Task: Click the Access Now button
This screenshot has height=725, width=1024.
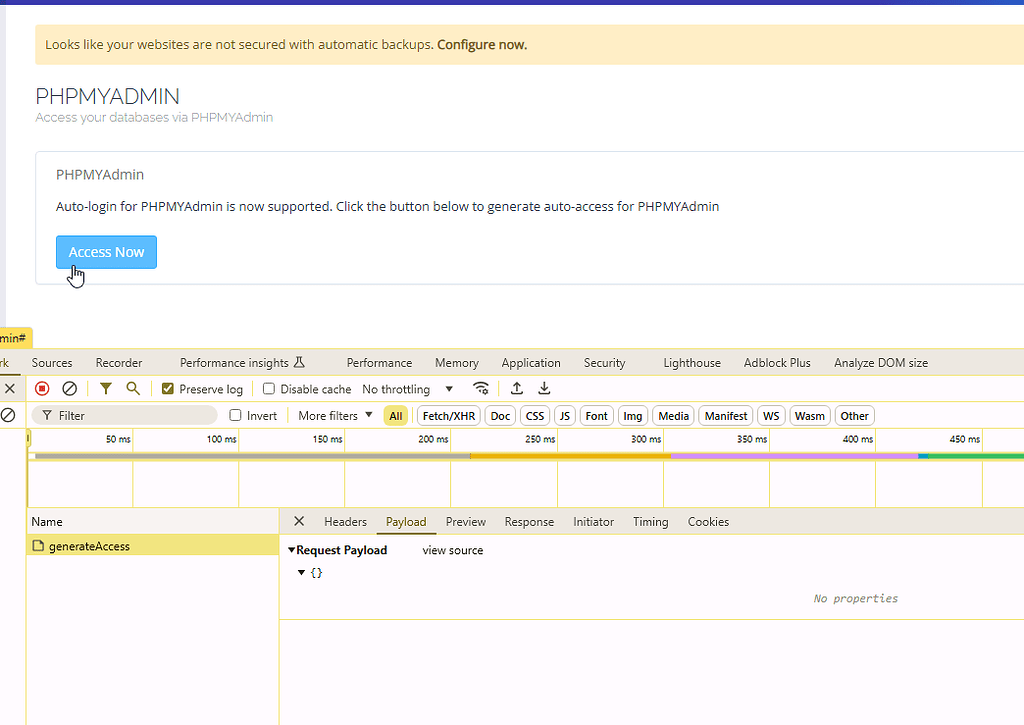Action: (x=106, y=252)
